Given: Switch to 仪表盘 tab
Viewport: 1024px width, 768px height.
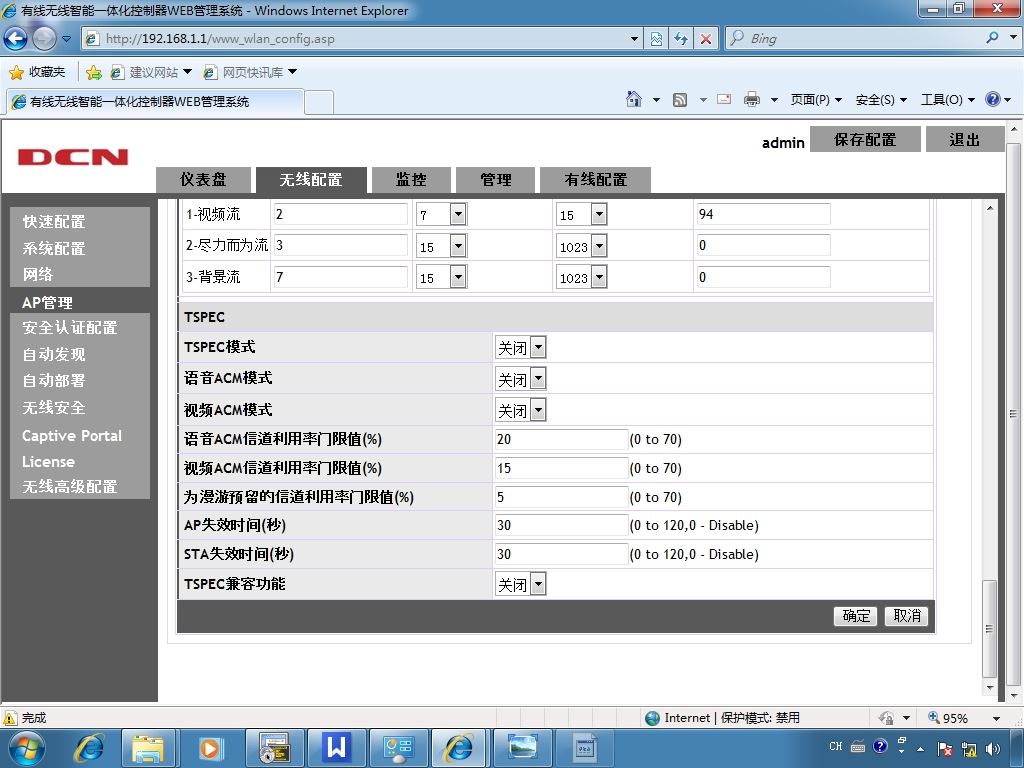Looking at the screenshot, I should 203,180.
